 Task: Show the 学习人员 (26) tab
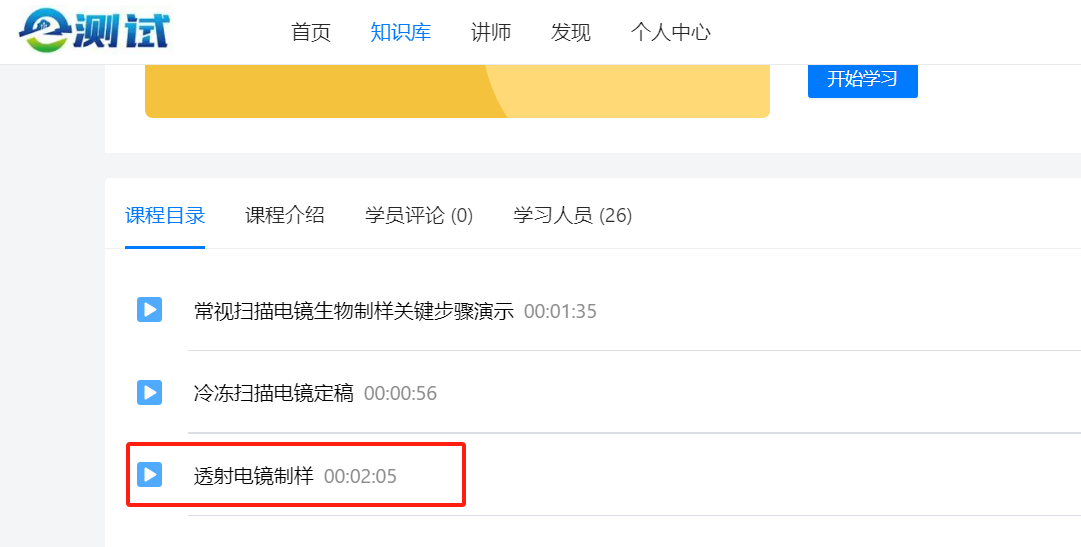point(572,215)
